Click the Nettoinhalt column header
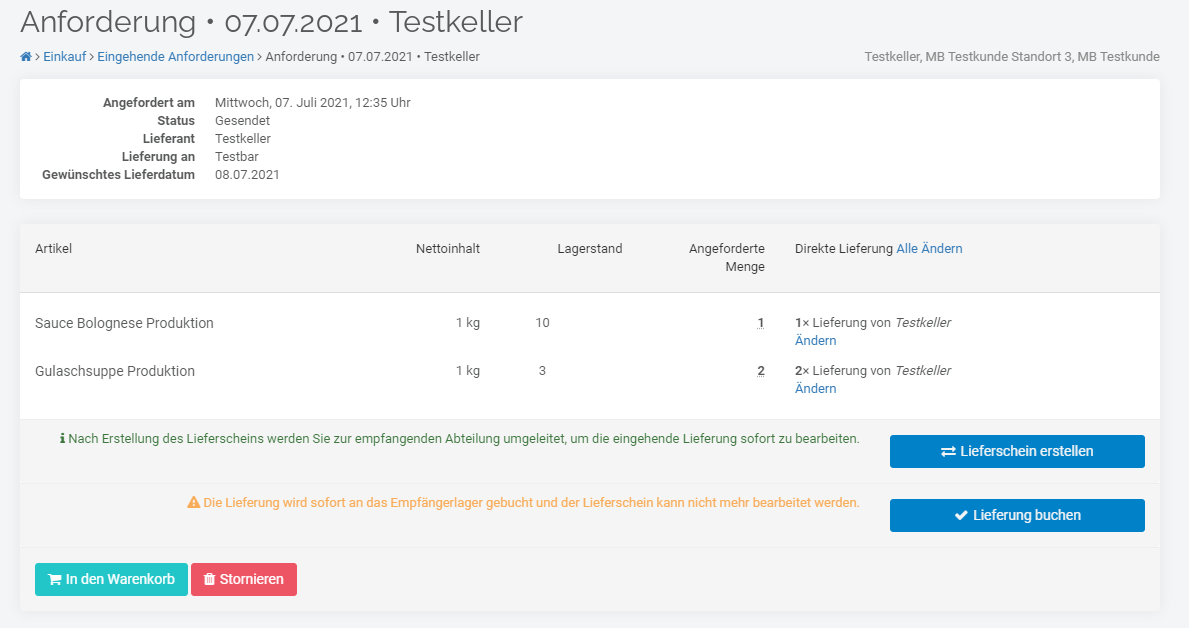Screen dimensions: 1189x628 coord(447,249)
